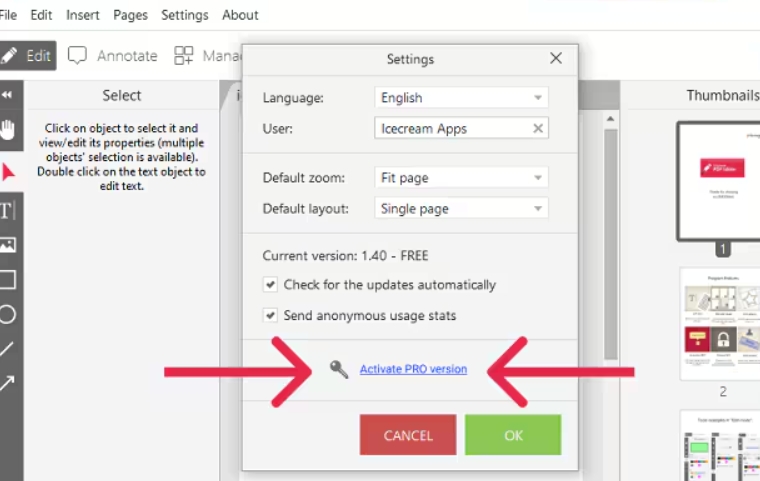Choose the Circle shape tool
This screenshot has height=481, width=760.
(8, 314)
